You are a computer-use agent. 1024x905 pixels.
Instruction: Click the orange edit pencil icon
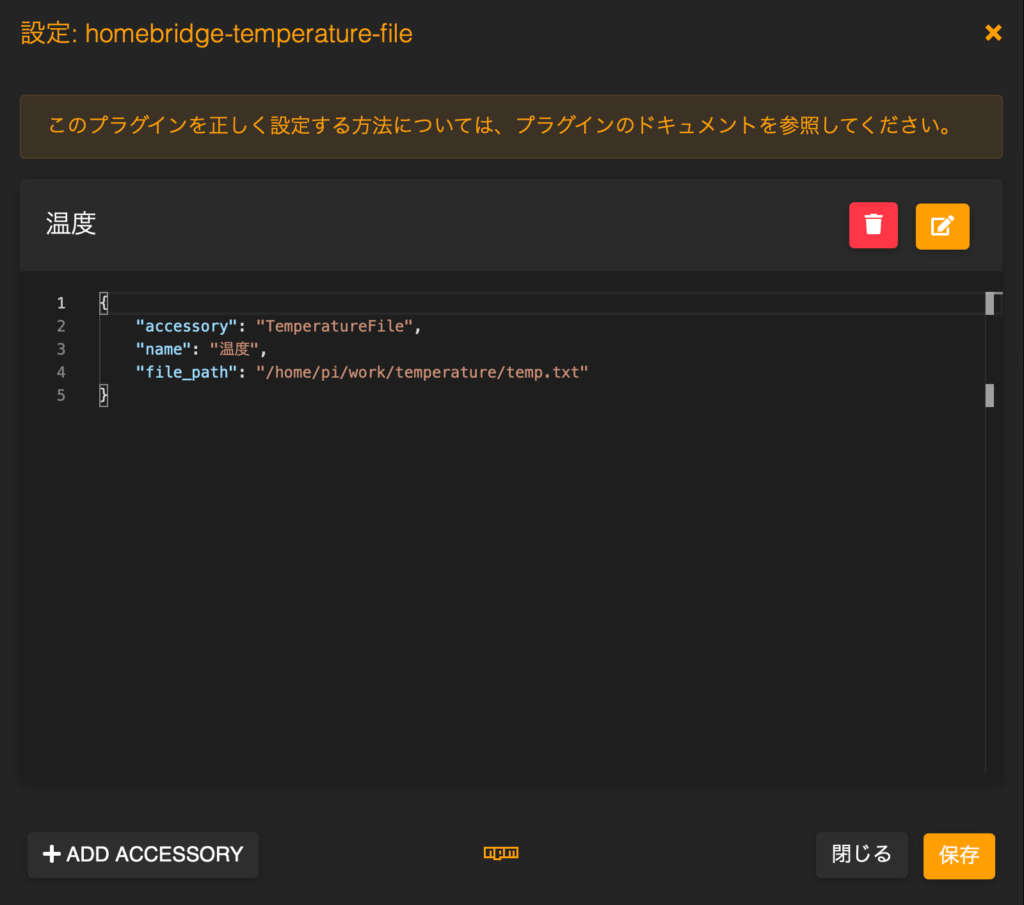point(942,226)
